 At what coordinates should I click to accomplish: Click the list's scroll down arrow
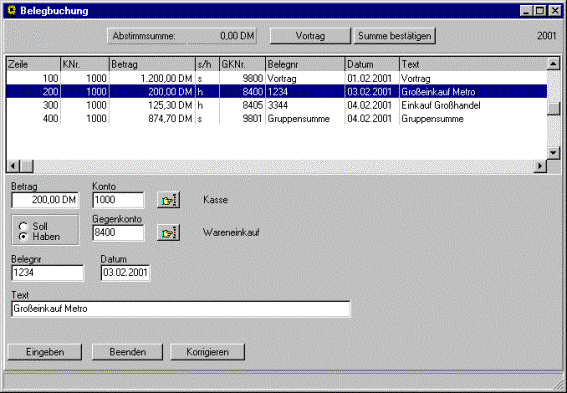(553, 153)
